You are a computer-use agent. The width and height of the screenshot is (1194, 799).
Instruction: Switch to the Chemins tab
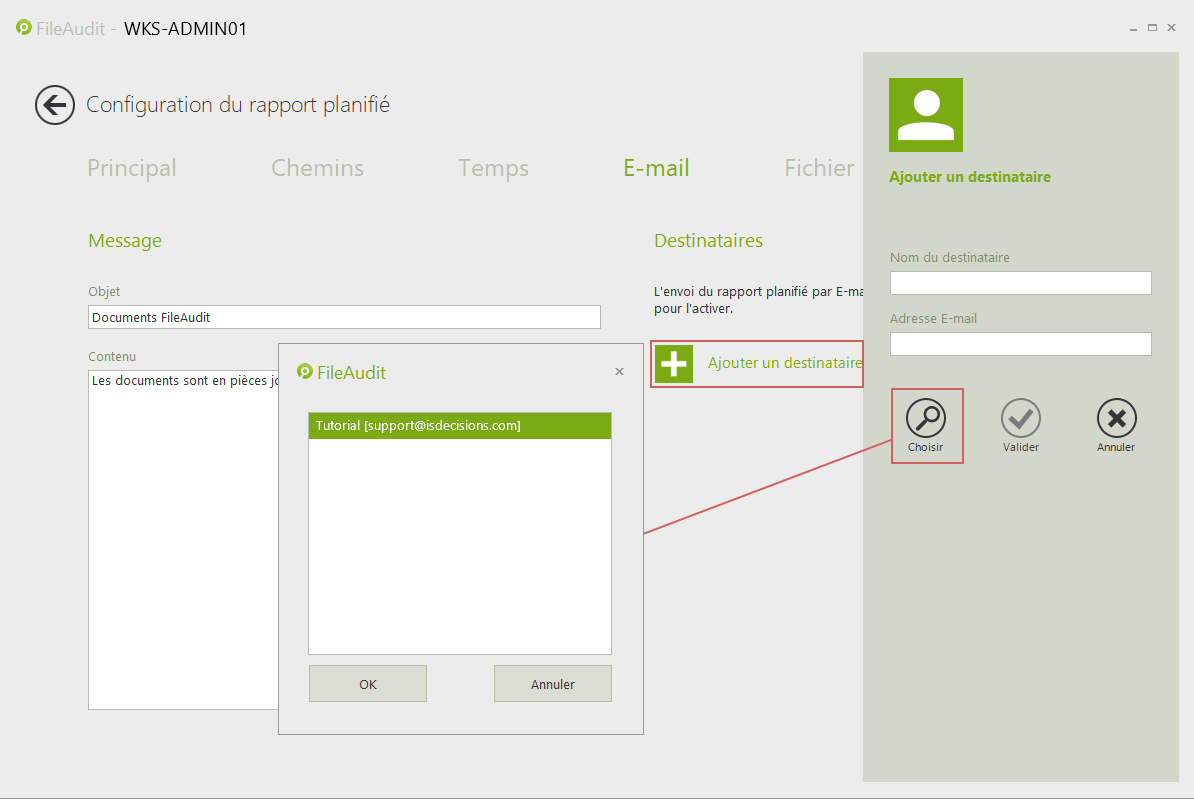pos(317,168)
